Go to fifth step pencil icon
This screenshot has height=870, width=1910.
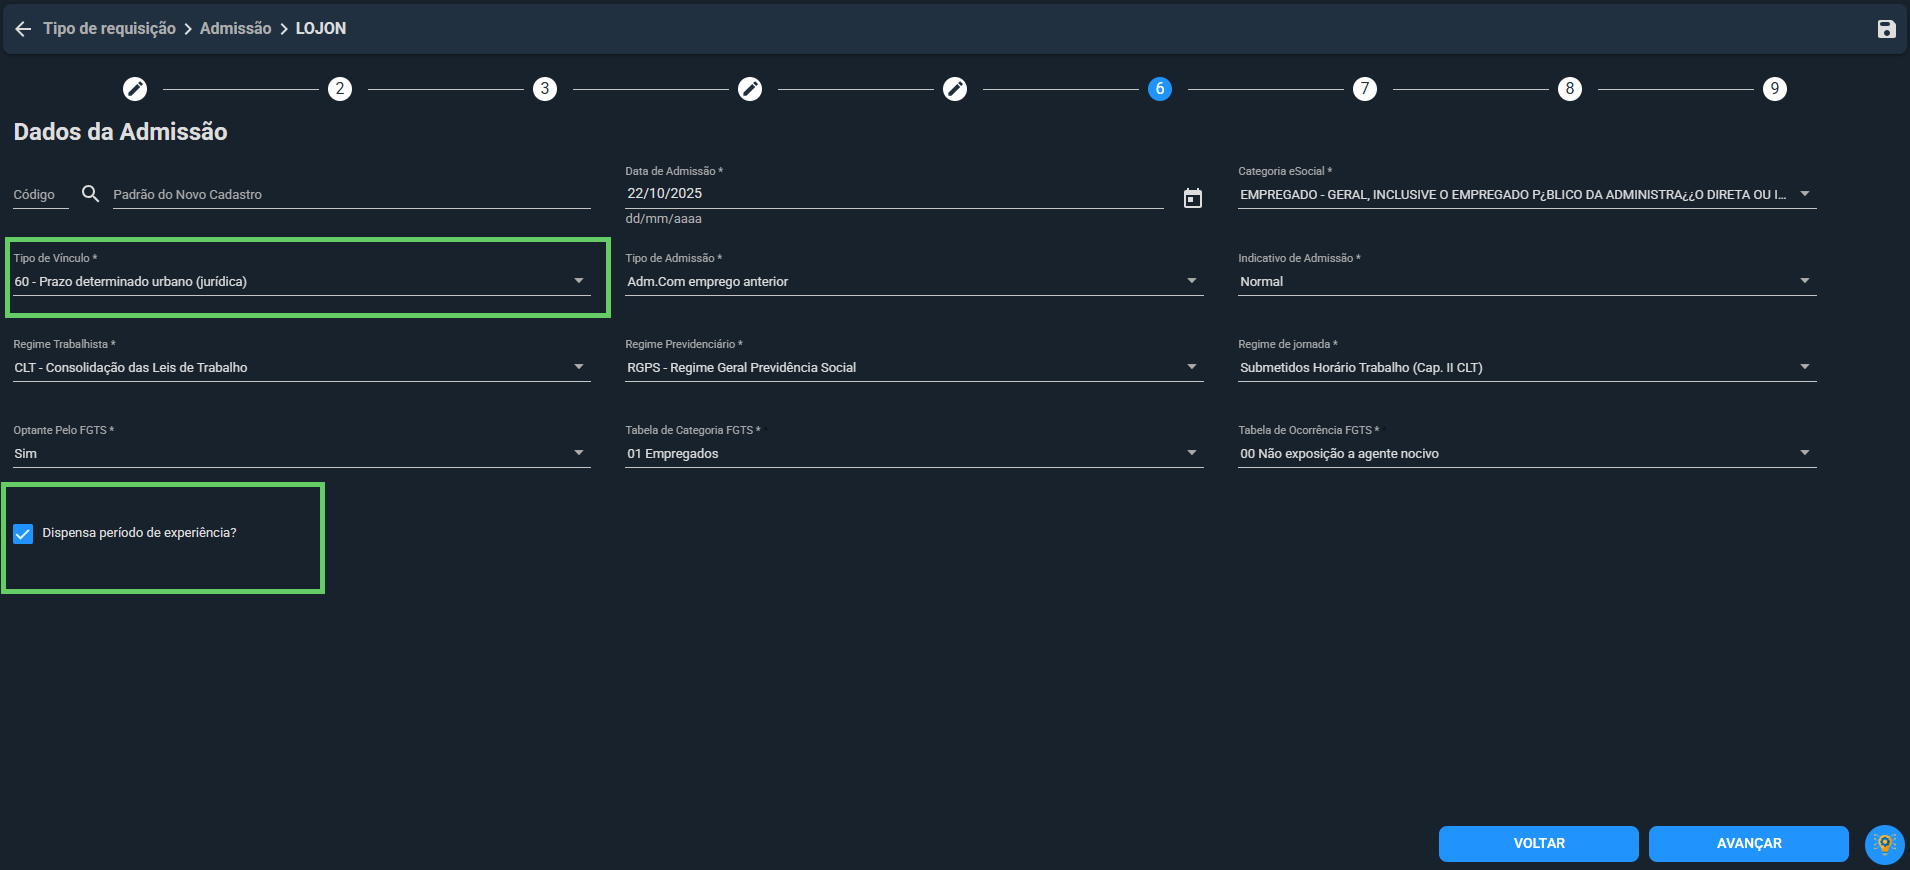(955, 89)
